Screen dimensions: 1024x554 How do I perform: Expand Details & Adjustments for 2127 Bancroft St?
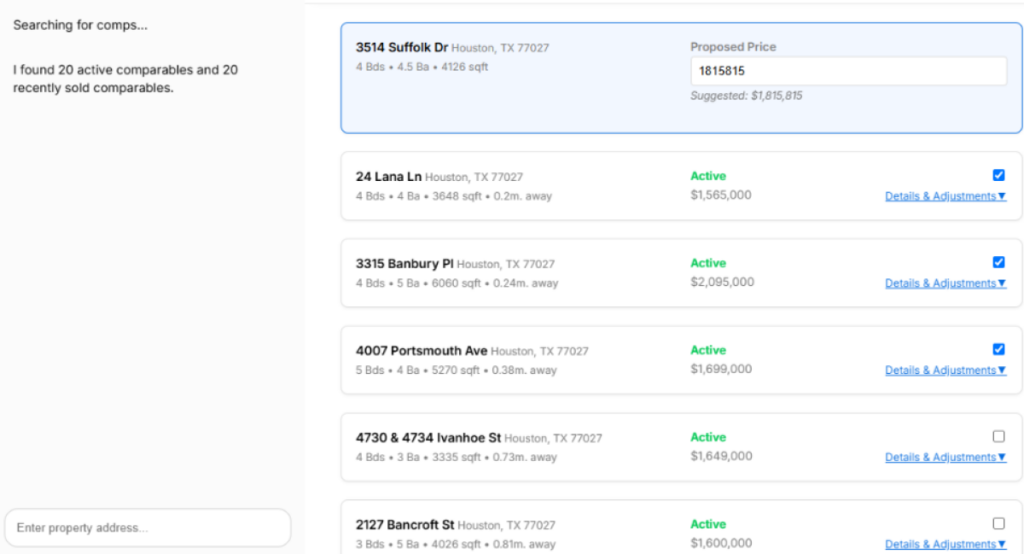[x=945, y=544]
